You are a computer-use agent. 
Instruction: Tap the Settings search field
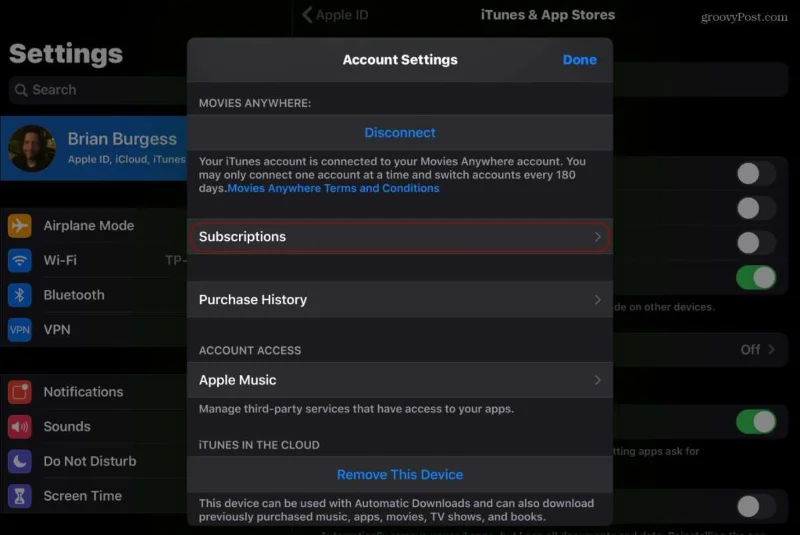coord(98,90)
